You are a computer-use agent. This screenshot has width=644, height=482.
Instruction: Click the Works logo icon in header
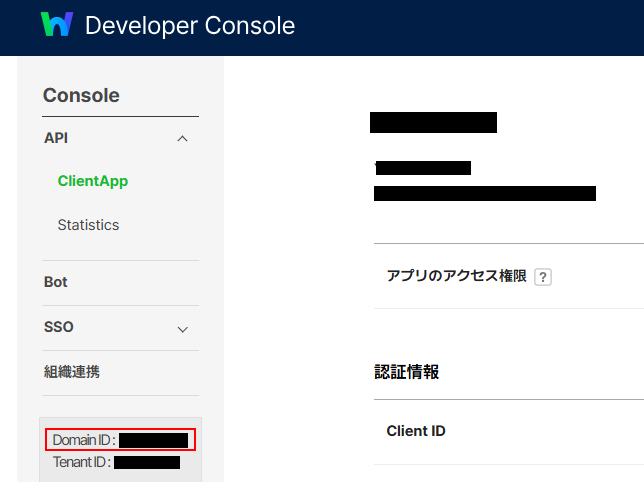tap(57, 25)
